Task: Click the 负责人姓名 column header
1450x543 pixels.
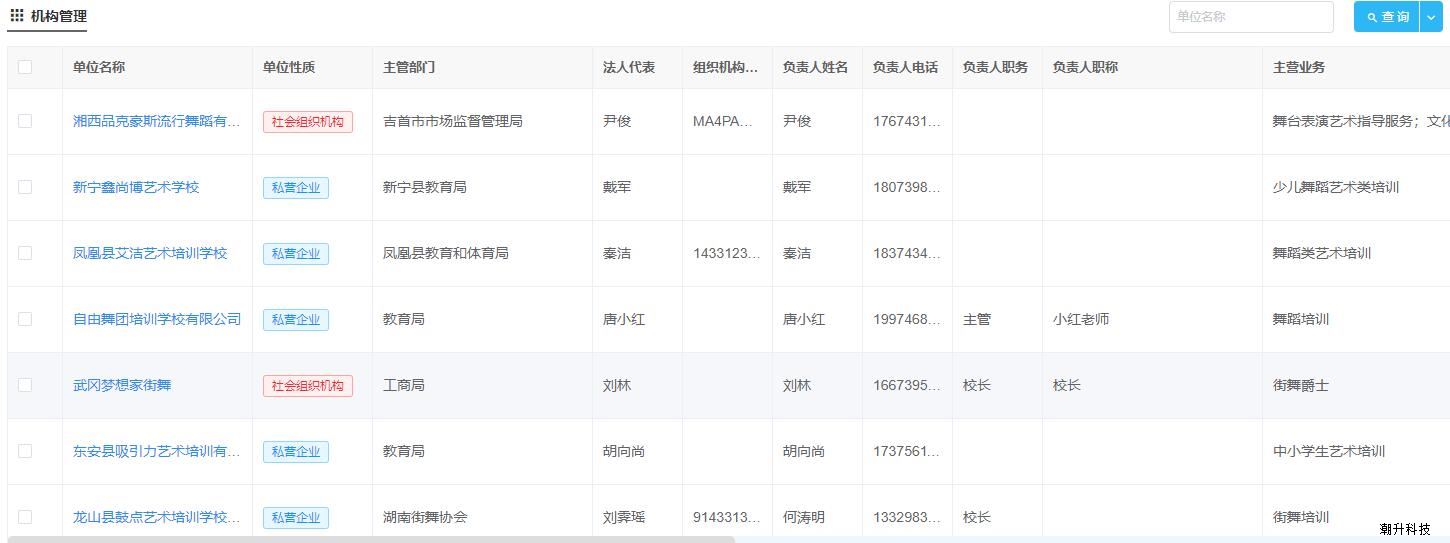Action: coord(815,67)
